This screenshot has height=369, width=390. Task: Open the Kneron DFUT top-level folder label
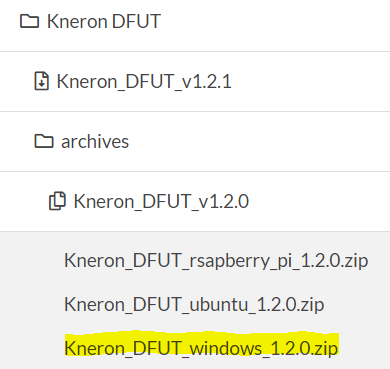coord(104,21)
